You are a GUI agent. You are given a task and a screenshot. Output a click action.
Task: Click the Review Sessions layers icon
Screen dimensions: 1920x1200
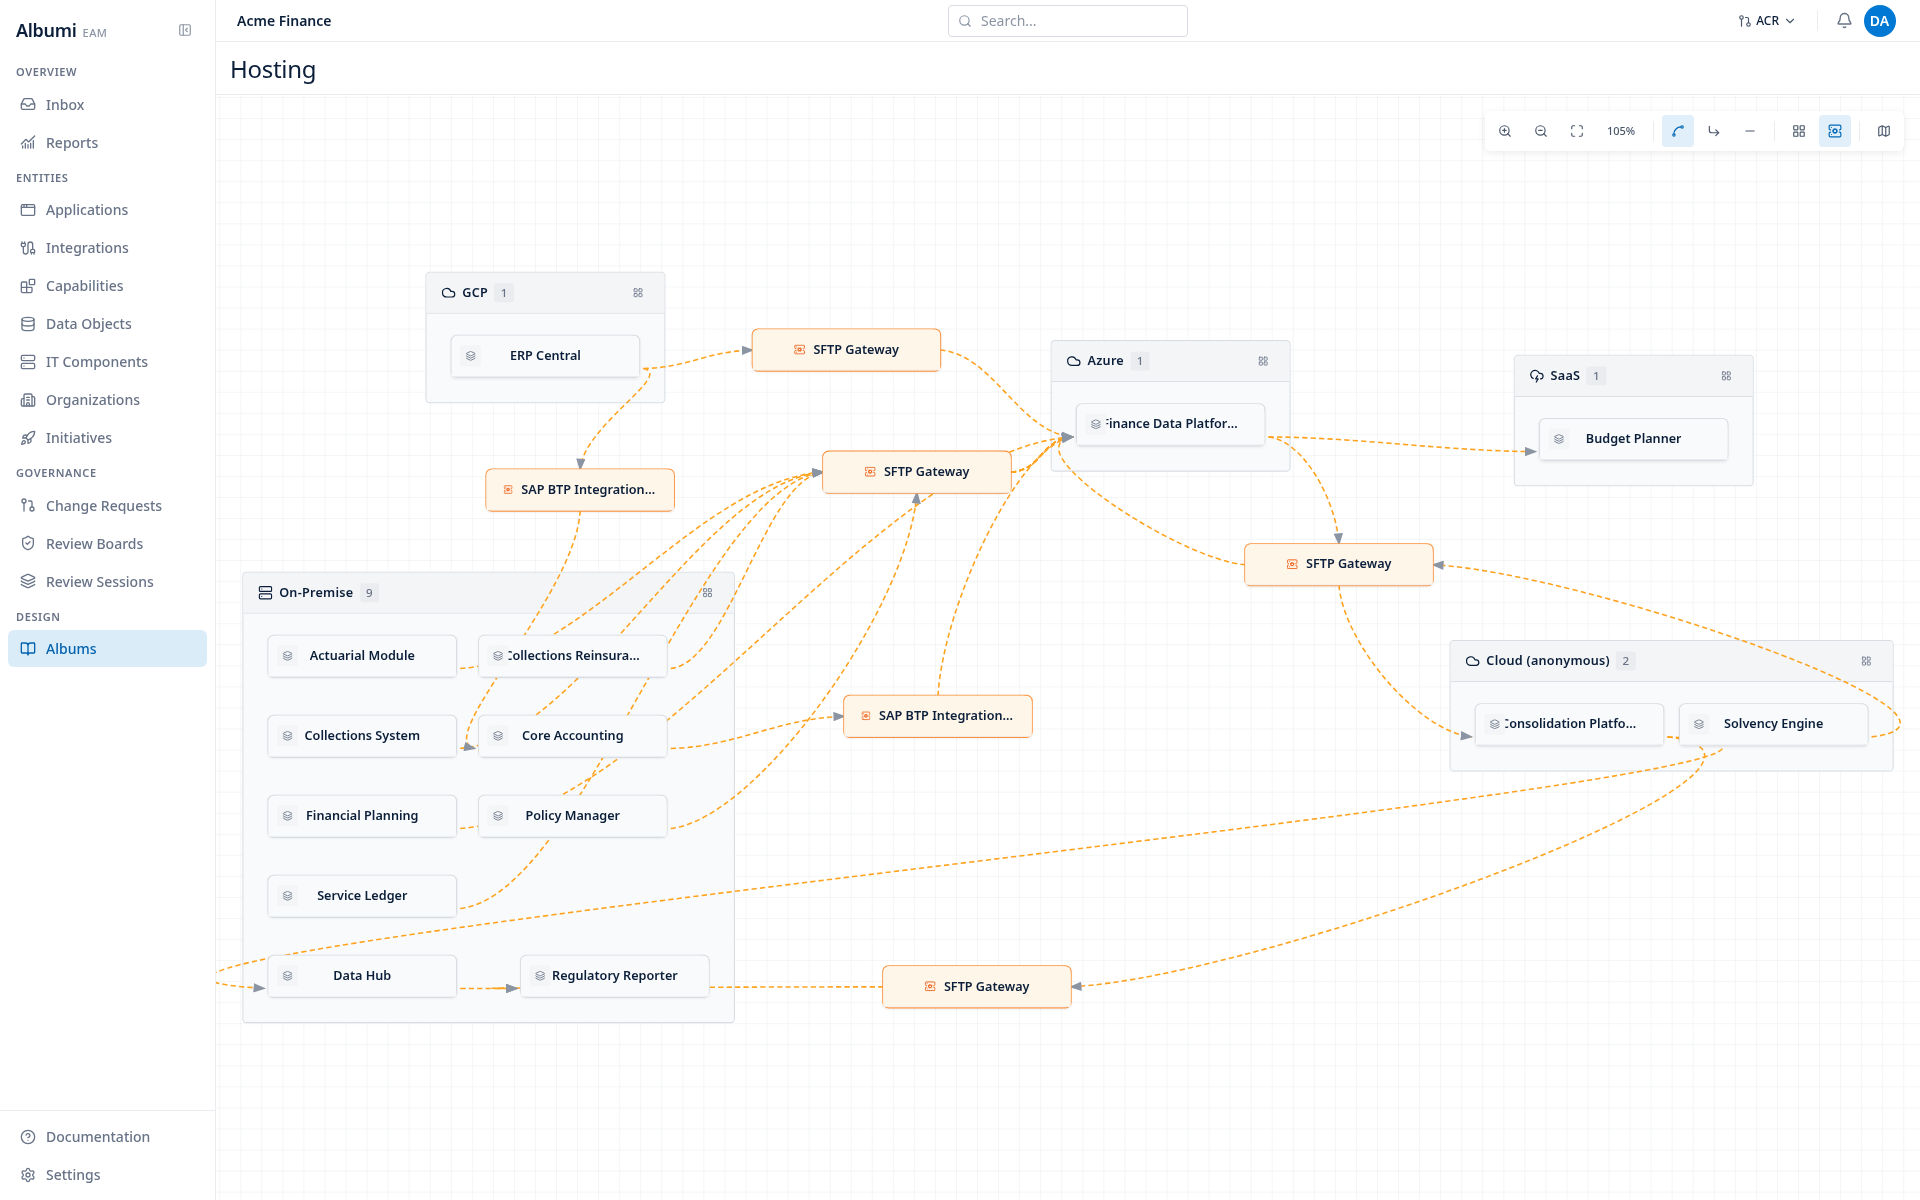coord(28,582)
